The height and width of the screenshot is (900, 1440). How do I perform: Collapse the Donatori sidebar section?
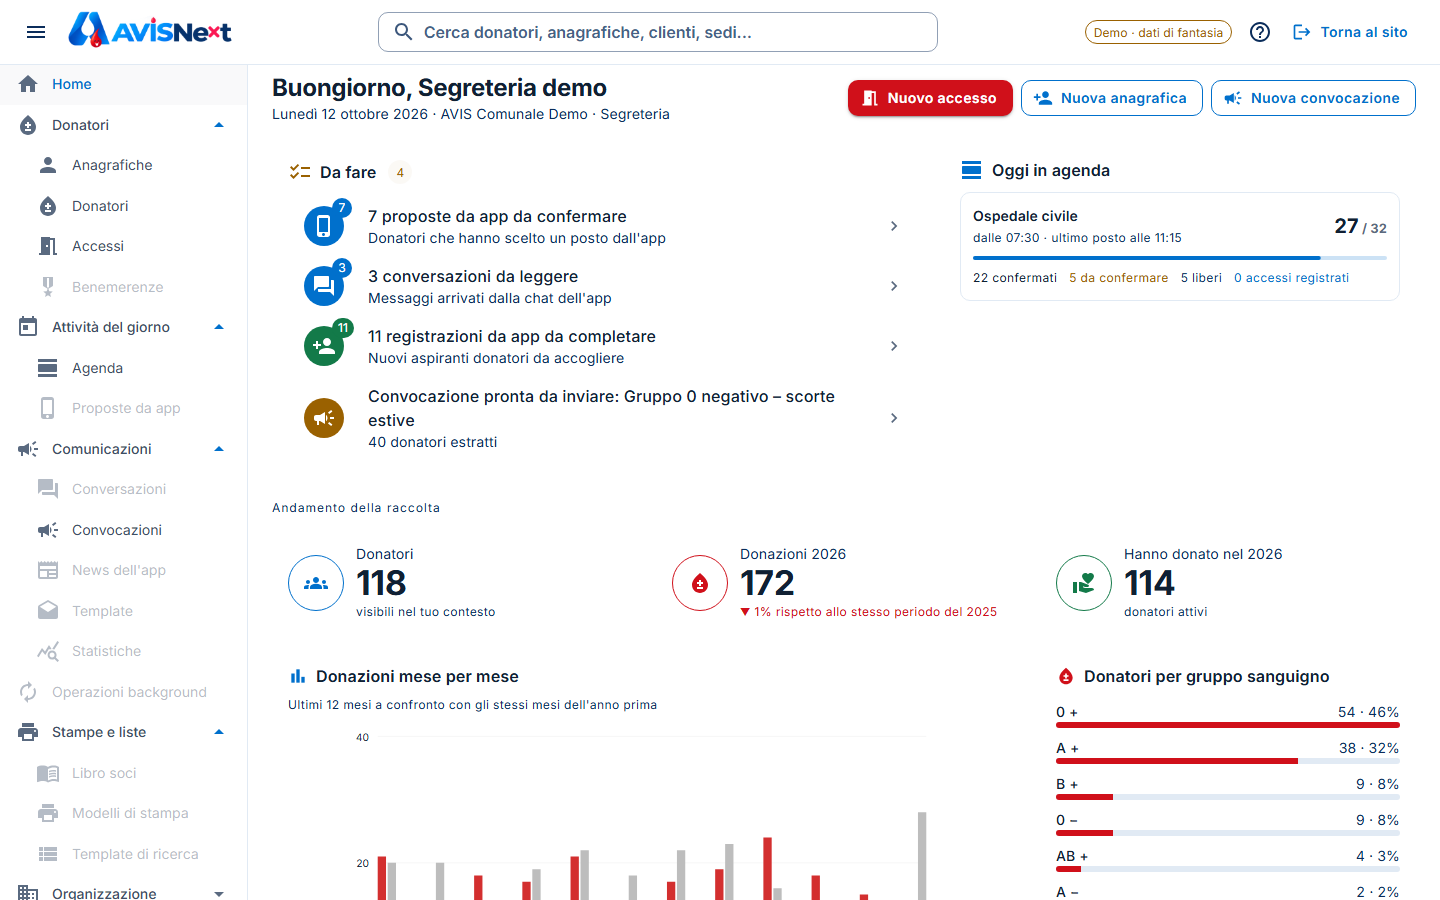coord(219,125)
